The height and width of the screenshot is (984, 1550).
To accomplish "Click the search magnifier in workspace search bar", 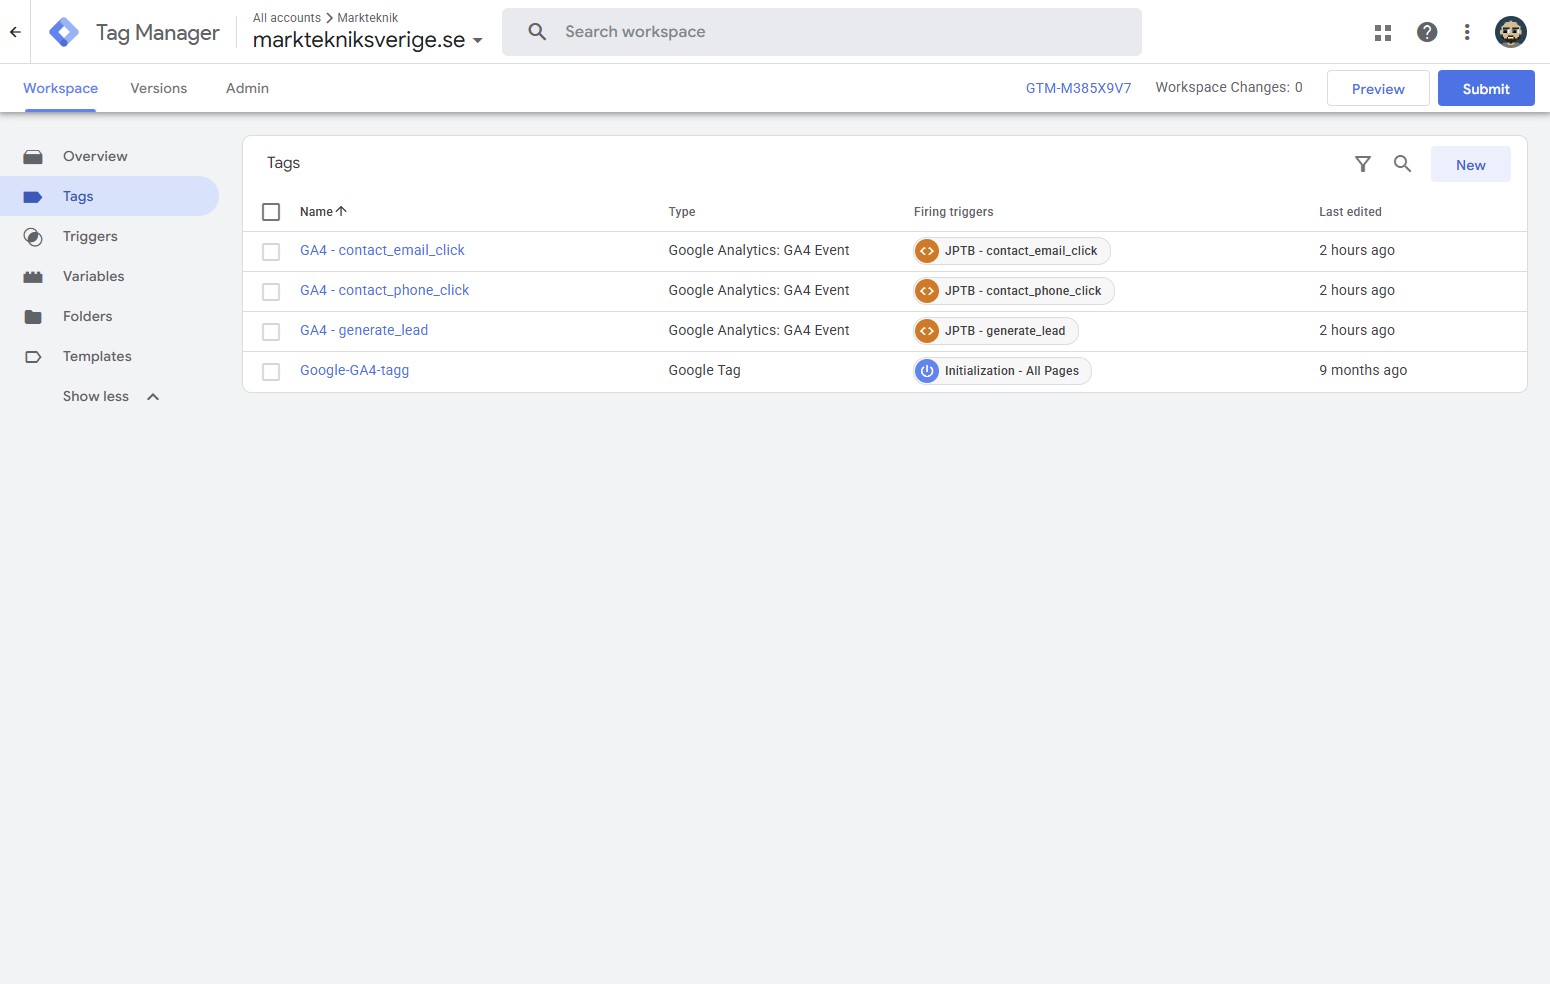I will [537, 32].
